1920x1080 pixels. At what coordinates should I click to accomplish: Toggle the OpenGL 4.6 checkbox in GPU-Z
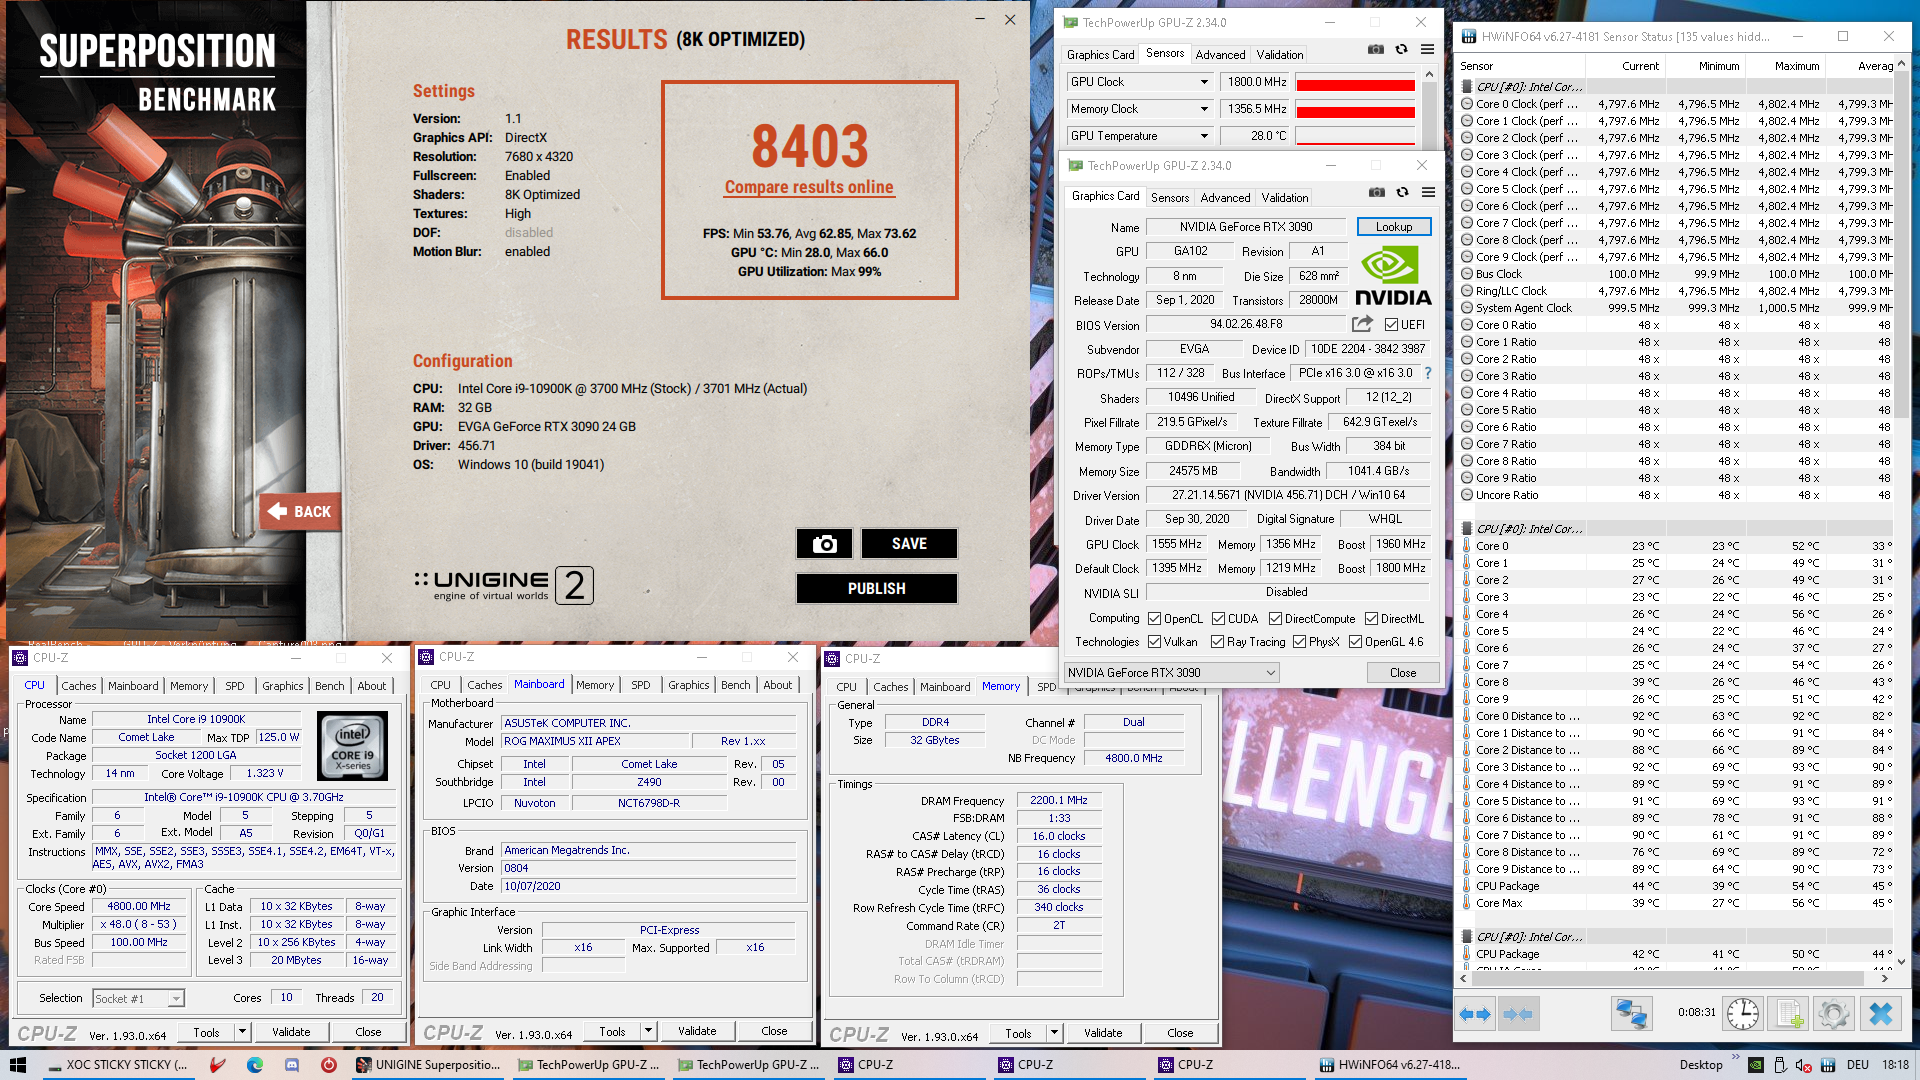coord(1356,642)
